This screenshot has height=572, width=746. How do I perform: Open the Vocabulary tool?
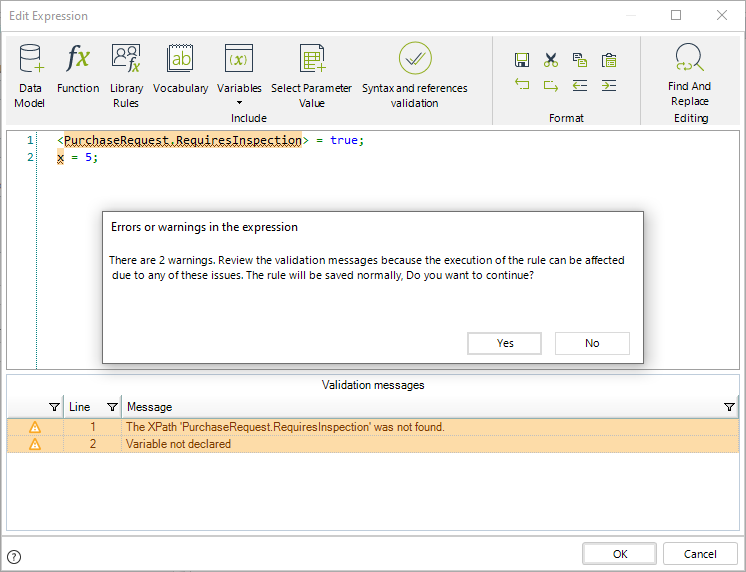180,68
